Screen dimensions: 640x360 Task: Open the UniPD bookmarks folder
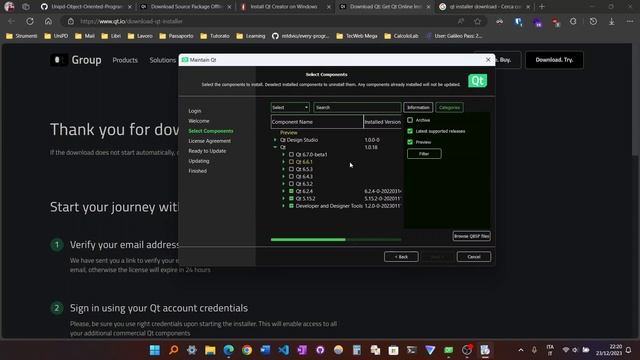[x=56, y=36]
